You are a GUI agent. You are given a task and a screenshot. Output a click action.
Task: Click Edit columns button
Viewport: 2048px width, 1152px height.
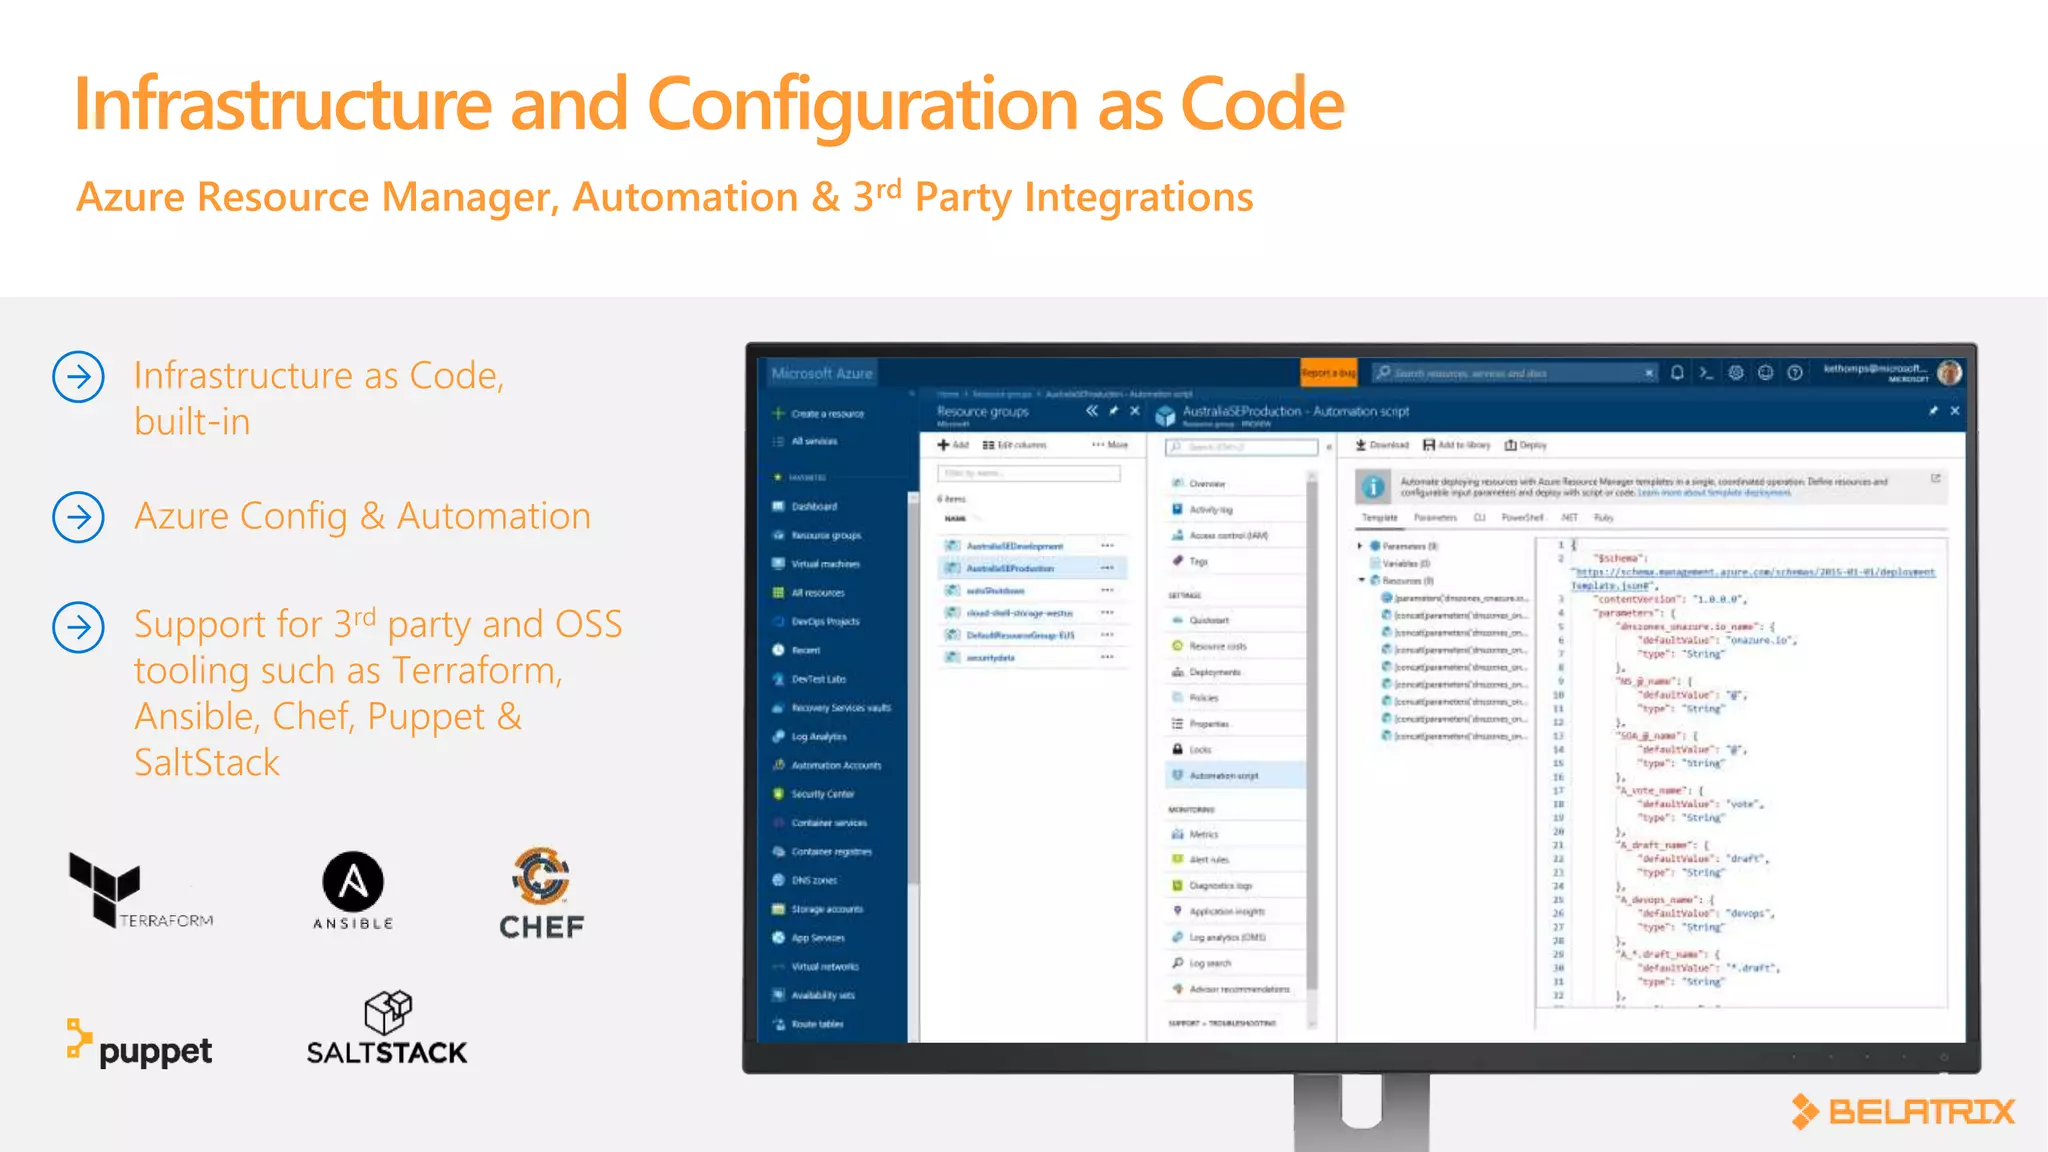point(1015,445)
